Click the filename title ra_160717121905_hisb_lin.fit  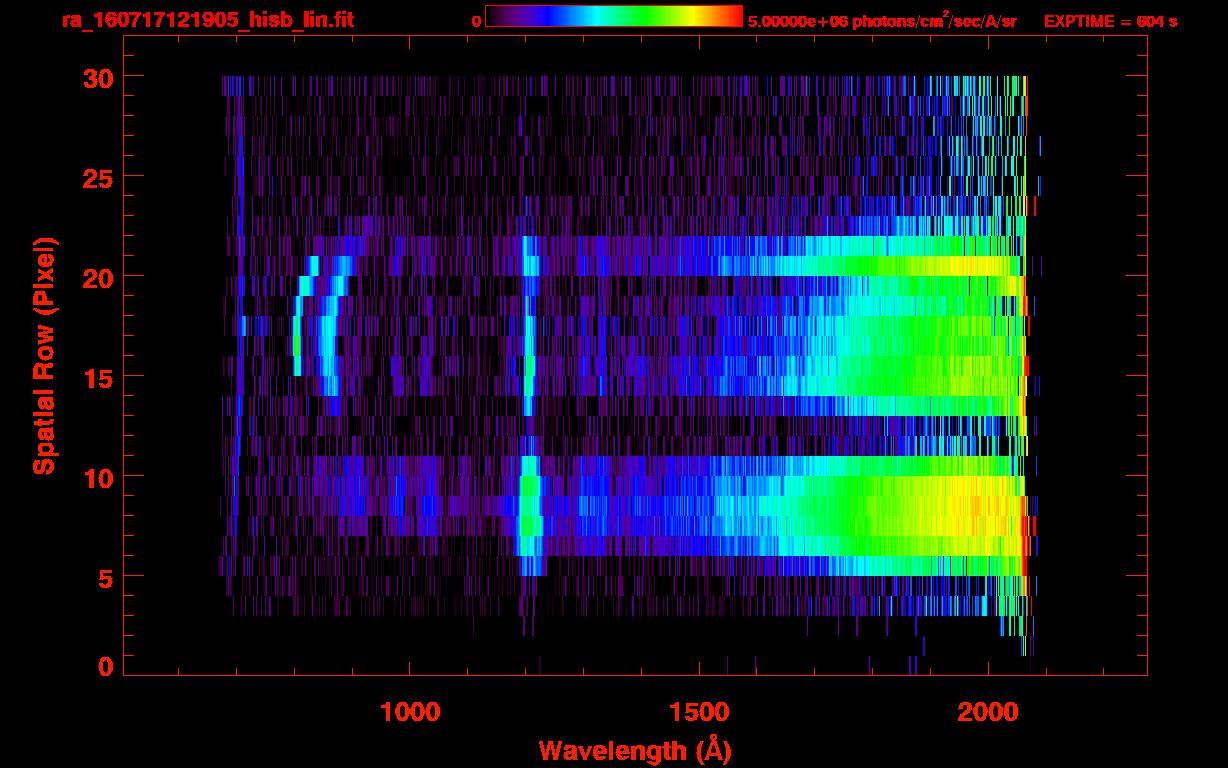pyautogui.click(x=207, y=20)
